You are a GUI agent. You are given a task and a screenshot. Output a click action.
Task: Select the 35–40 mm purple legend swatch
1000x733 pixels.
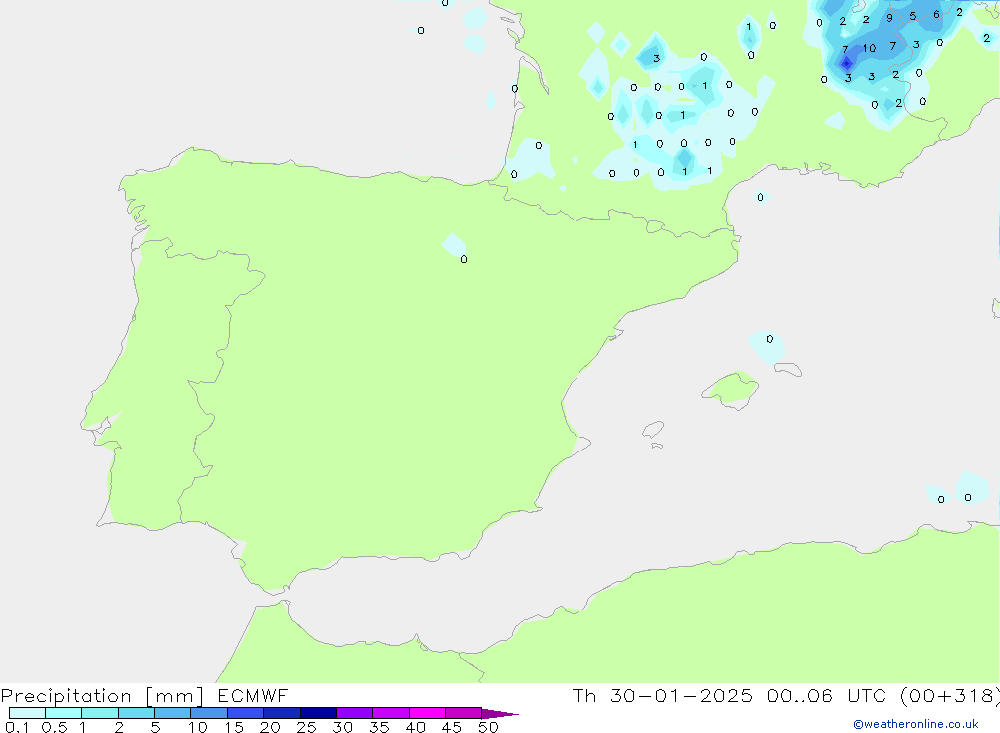(x=391, y=713)
